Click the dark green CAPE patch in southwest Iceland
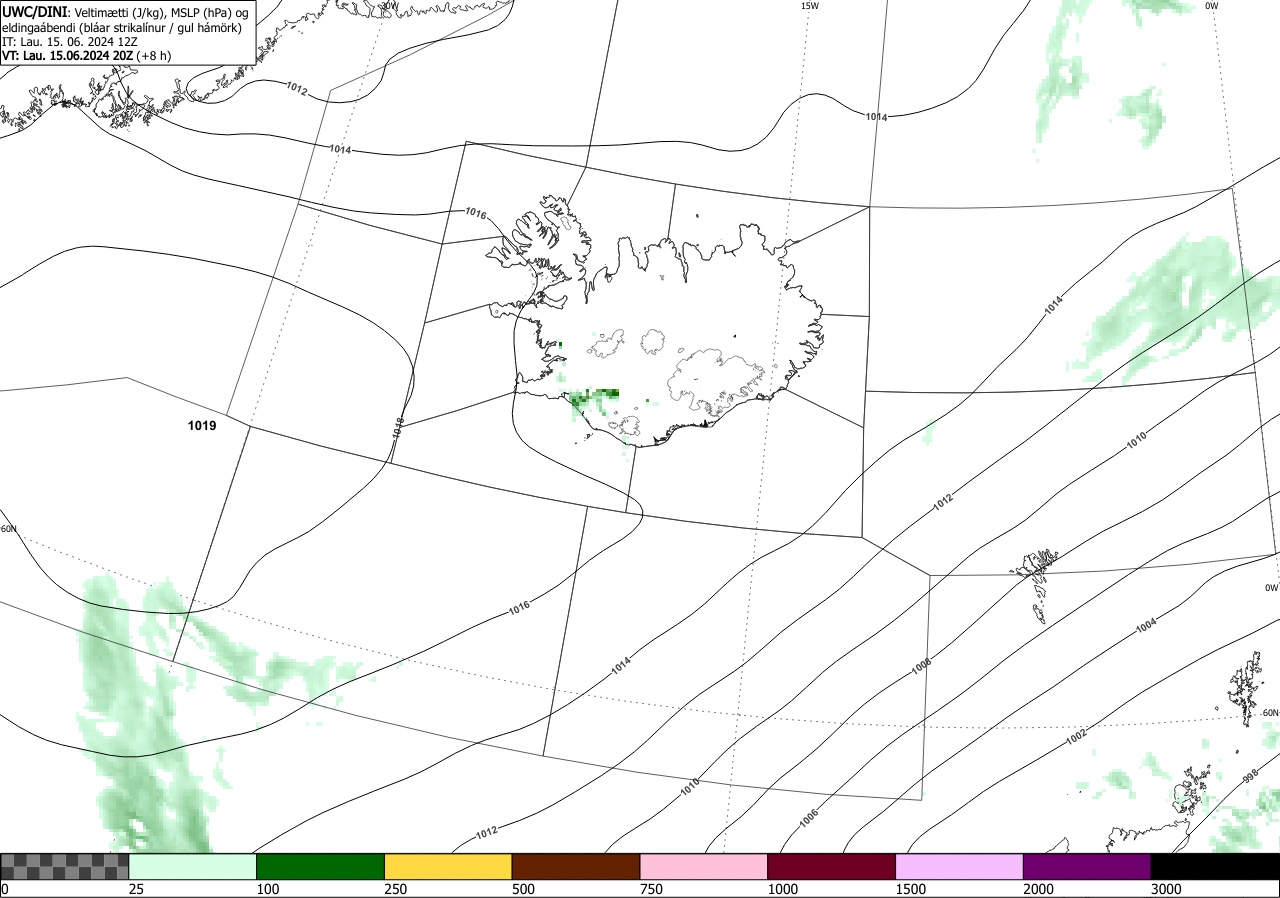This screenshot has height=898, width=1280. tap(594, 398)
